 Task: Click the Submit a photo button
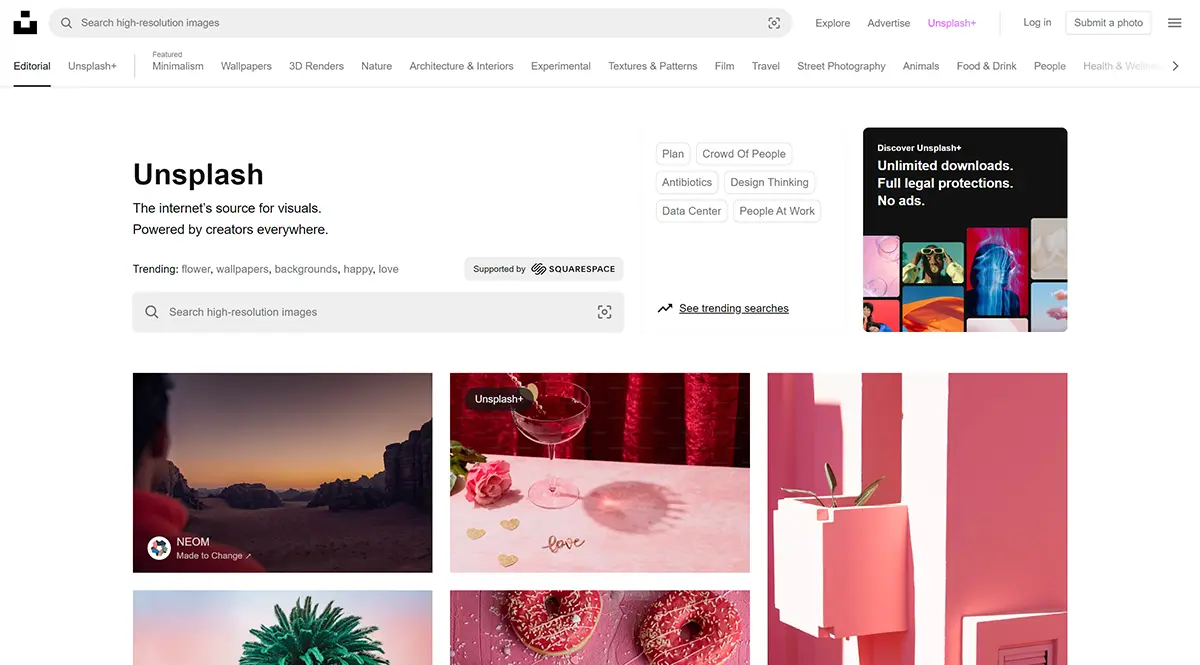pos(1108,23)
